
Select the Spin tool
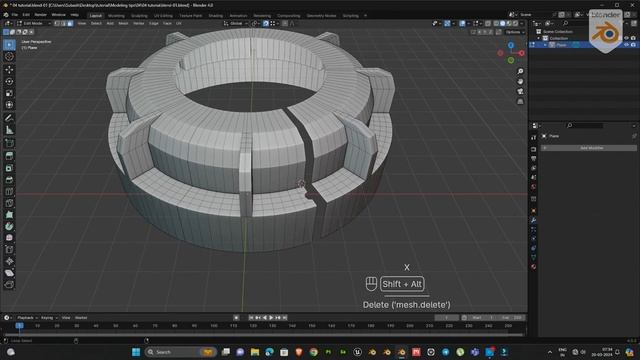(x=9, y=226)
